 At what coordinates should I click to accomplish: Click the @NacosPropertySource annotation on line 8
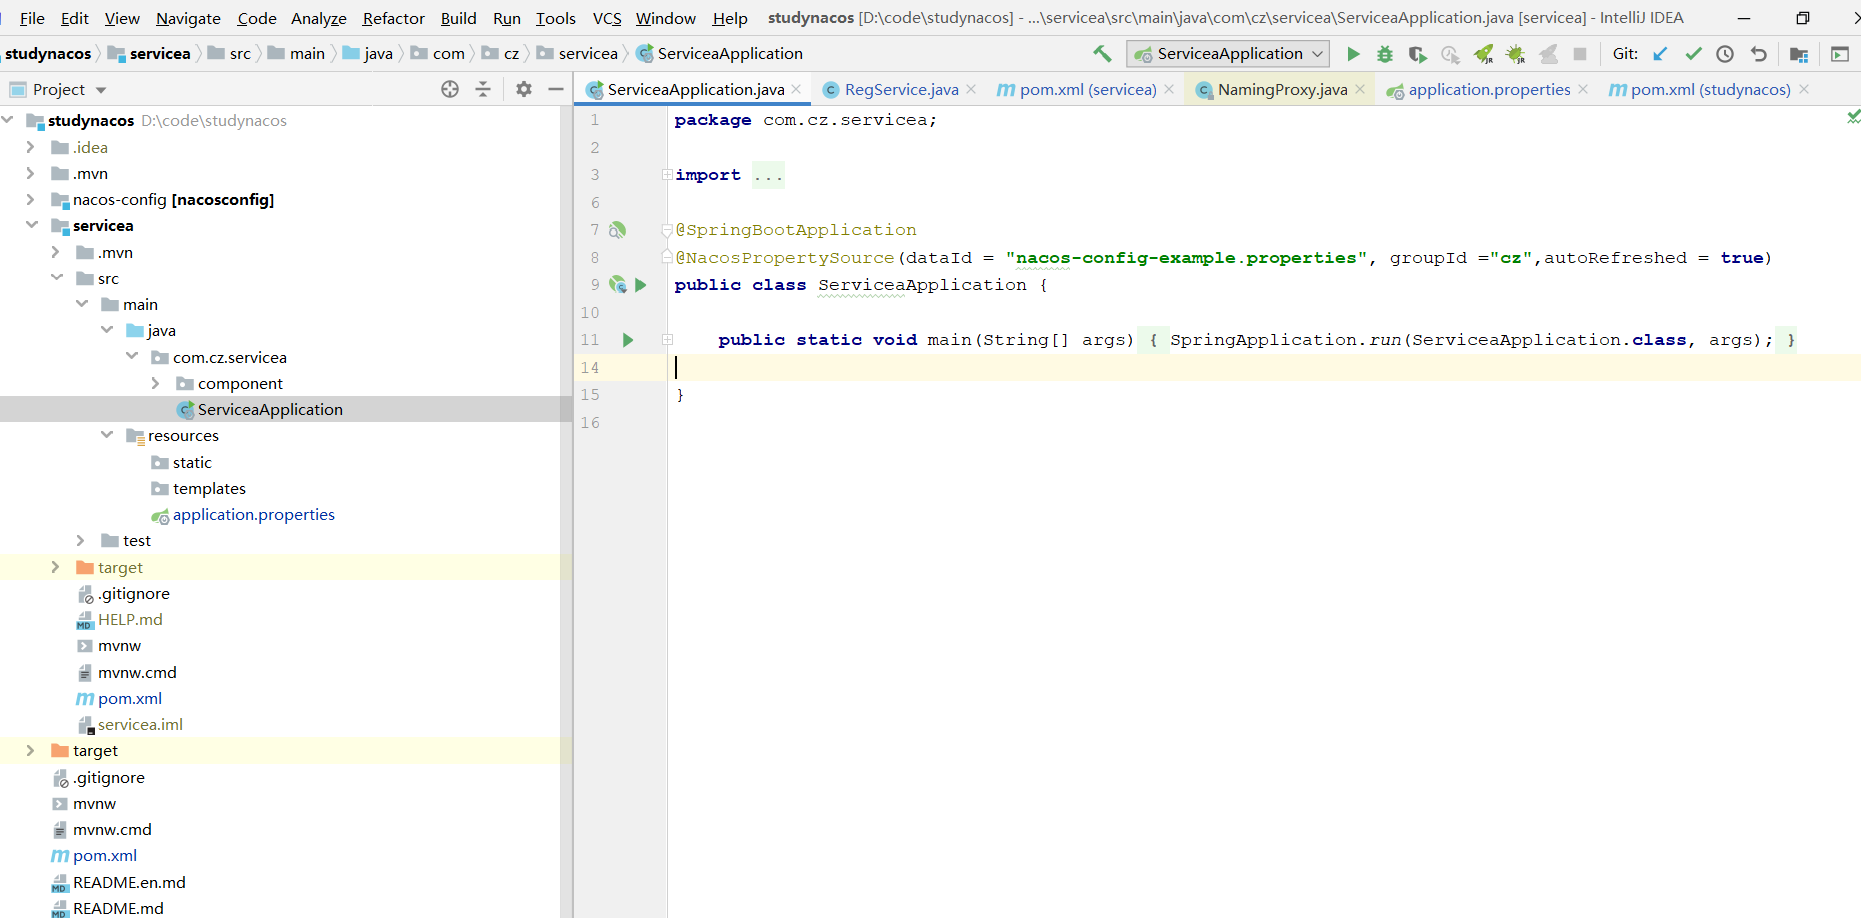(x=785, y=258)
